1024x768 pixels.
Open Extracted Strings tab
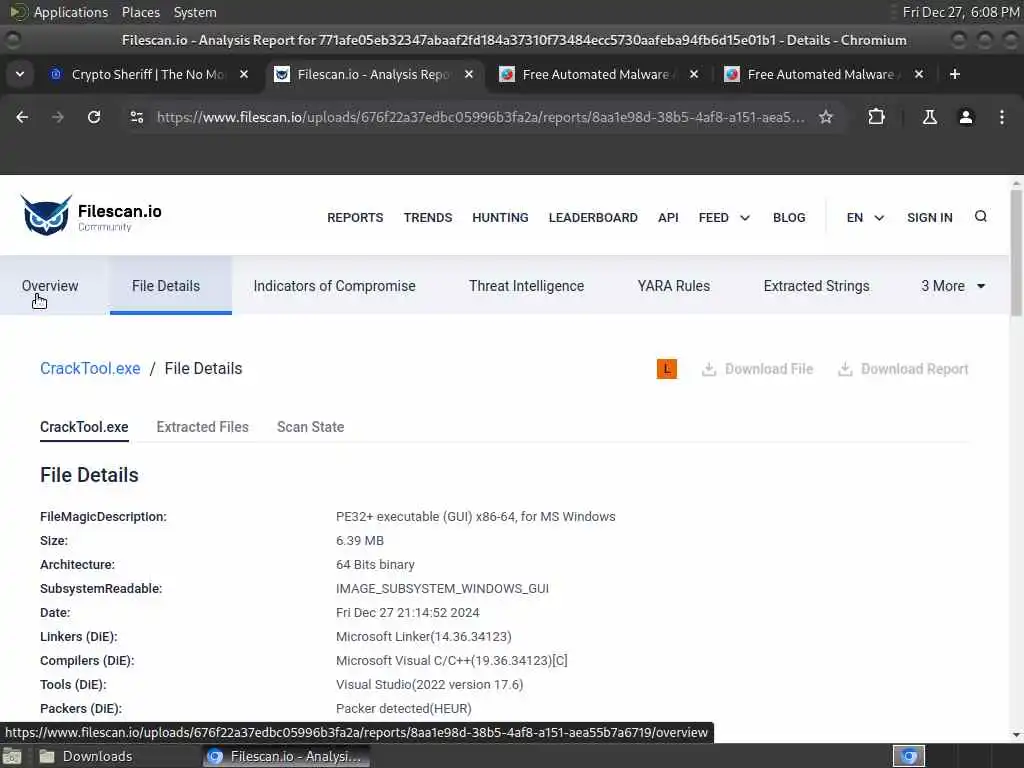coord(816,285)
